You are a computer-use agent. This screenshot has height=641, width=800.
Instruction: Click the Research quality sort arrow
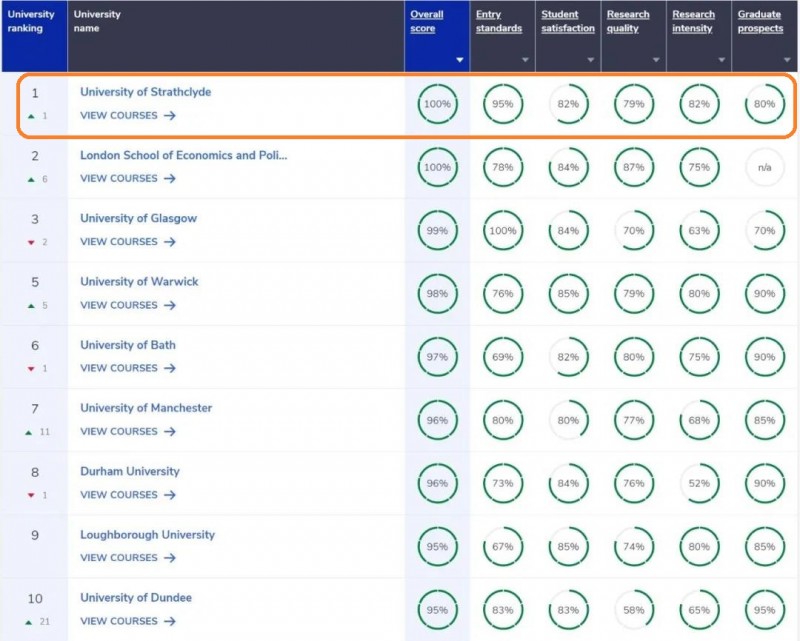656,60
